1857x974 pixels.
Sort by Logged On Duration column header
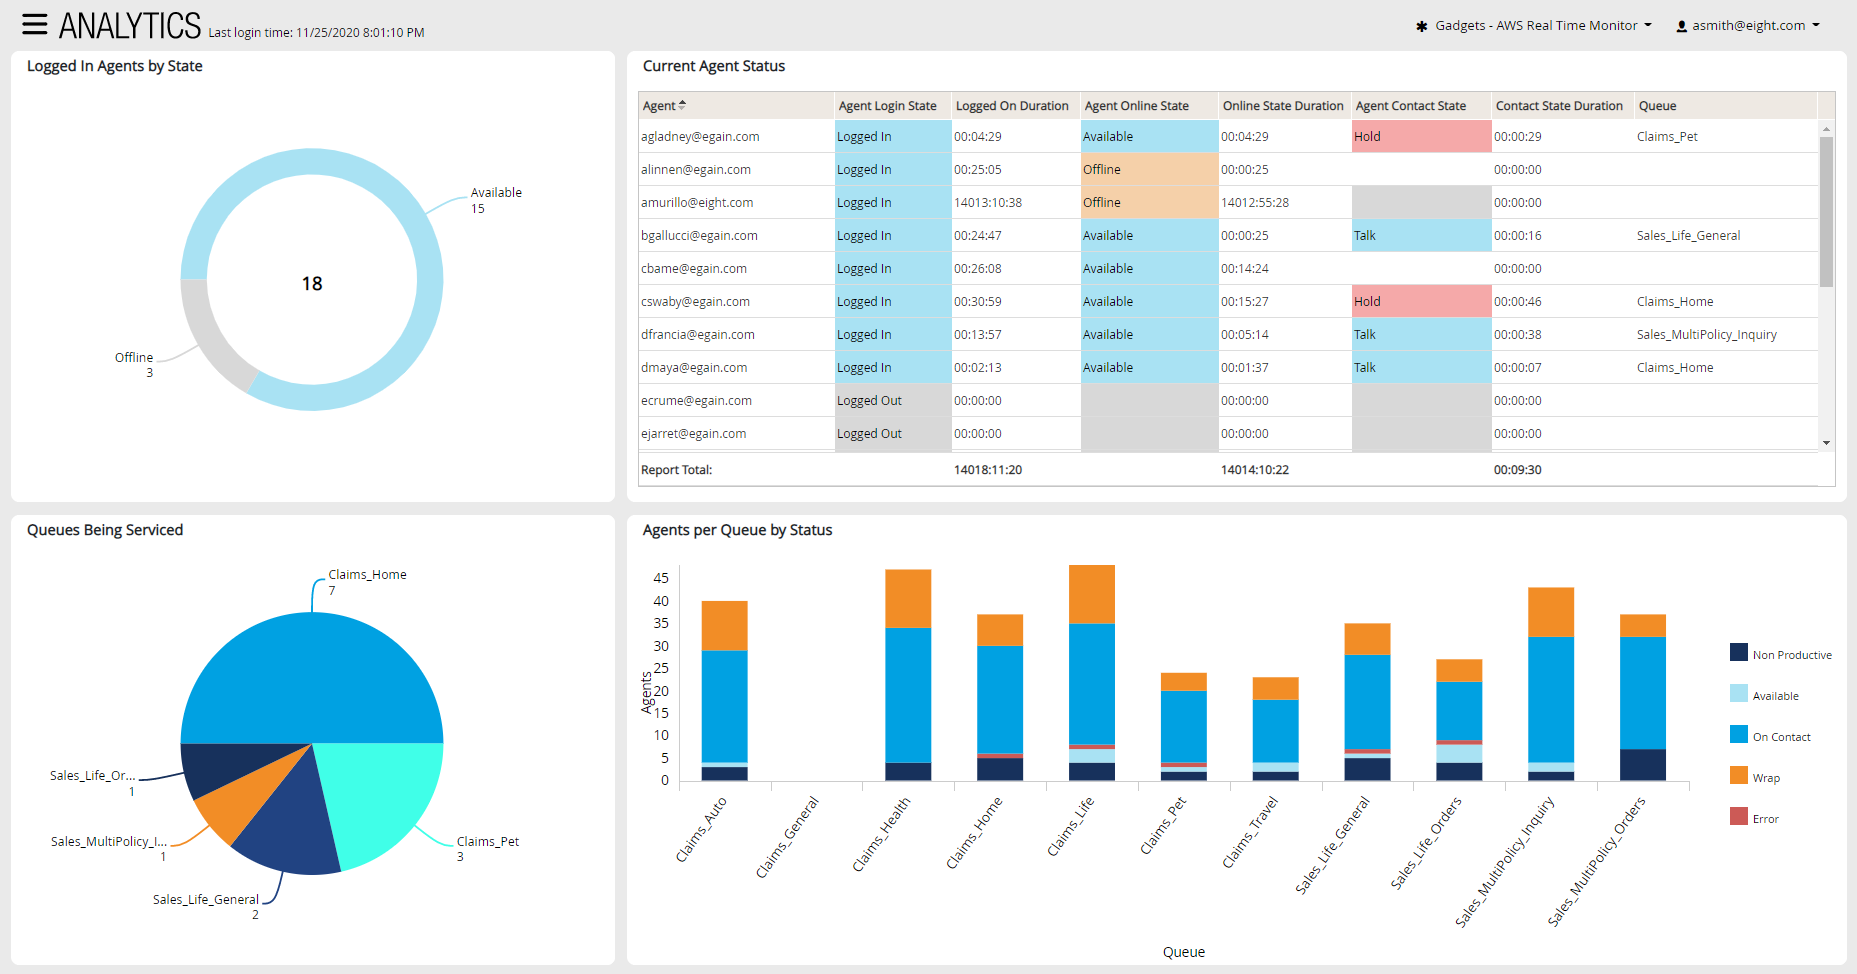coord(1011,106)
